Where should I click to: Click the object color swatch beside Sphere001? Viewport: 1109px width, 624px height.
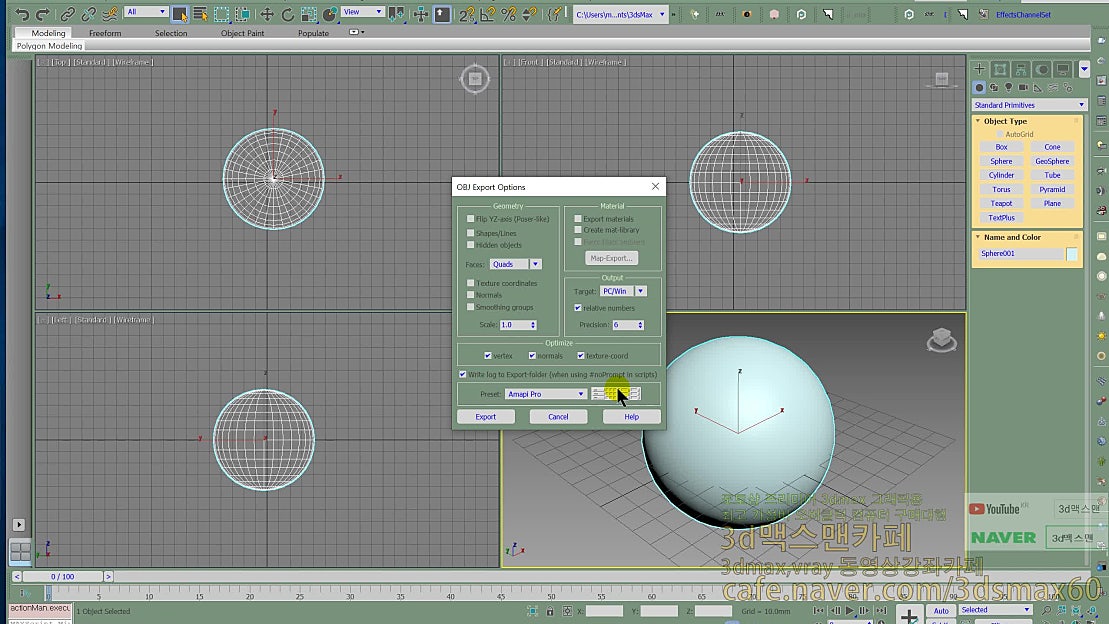1072,254
